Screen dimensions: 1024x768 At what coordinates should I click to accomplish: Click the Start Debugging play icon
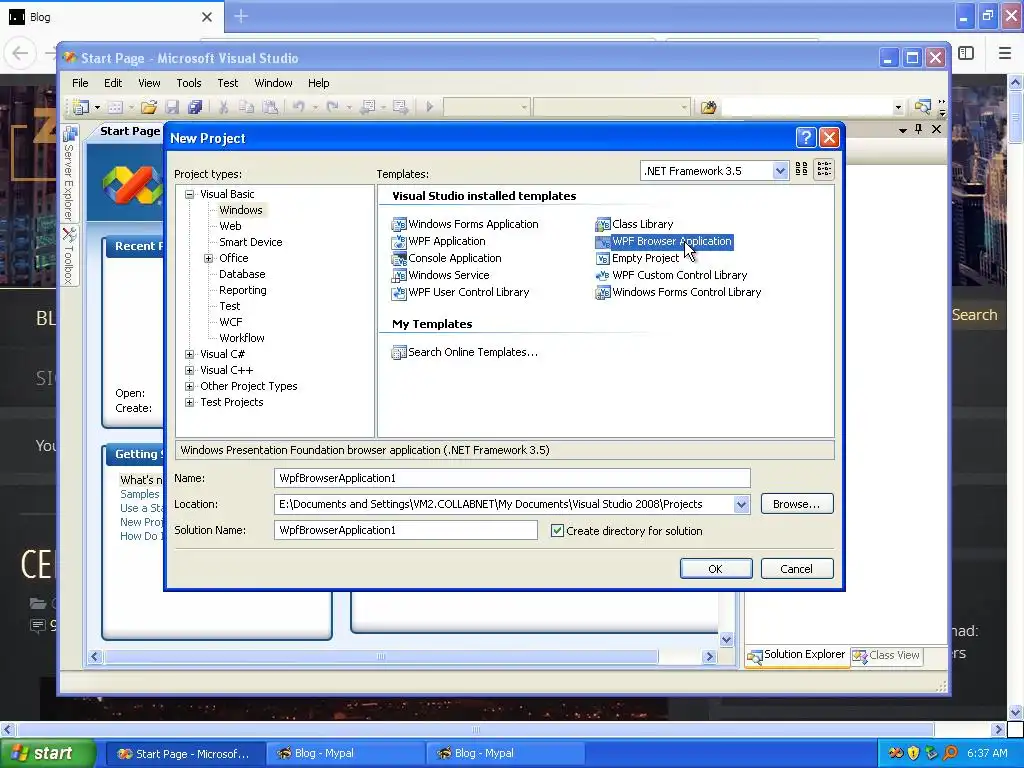pos(429,106)
